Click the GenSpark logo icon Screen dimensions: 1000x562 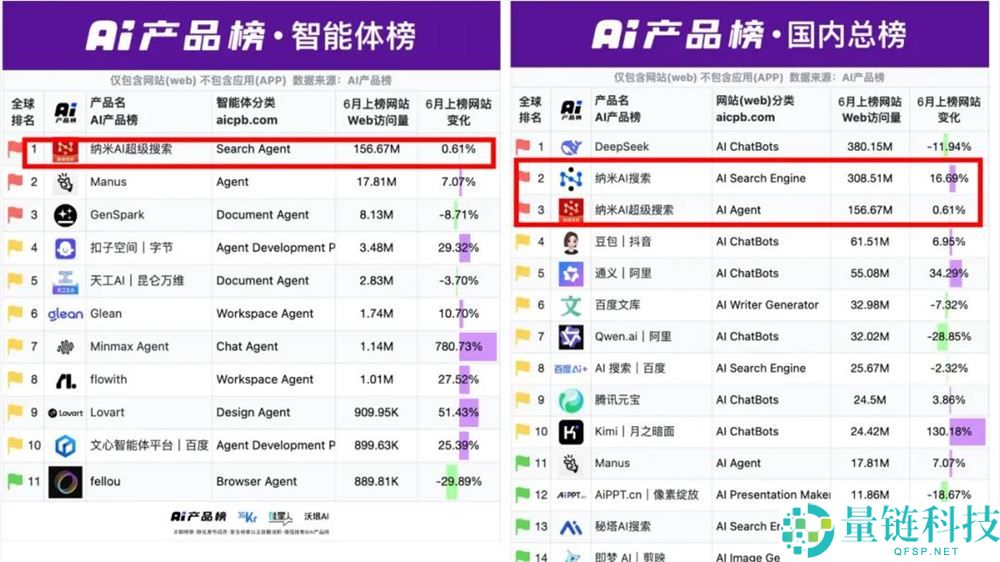(x=66, y=215)
